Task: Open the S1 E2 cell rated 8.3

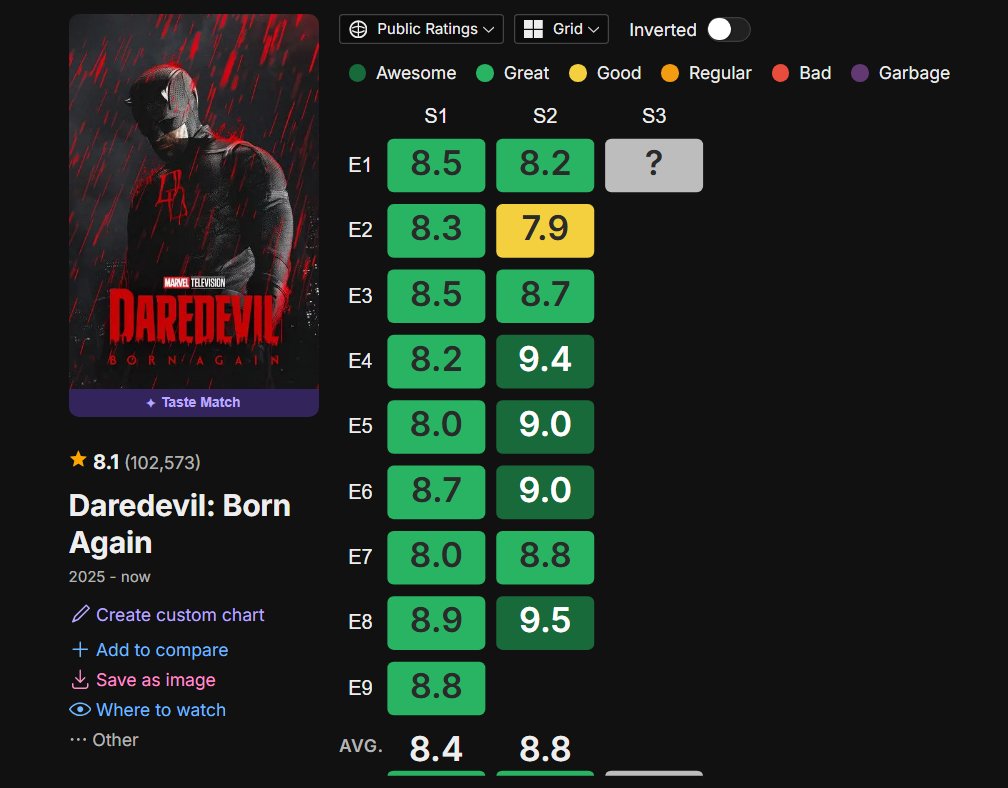Action: click(436, 231)
